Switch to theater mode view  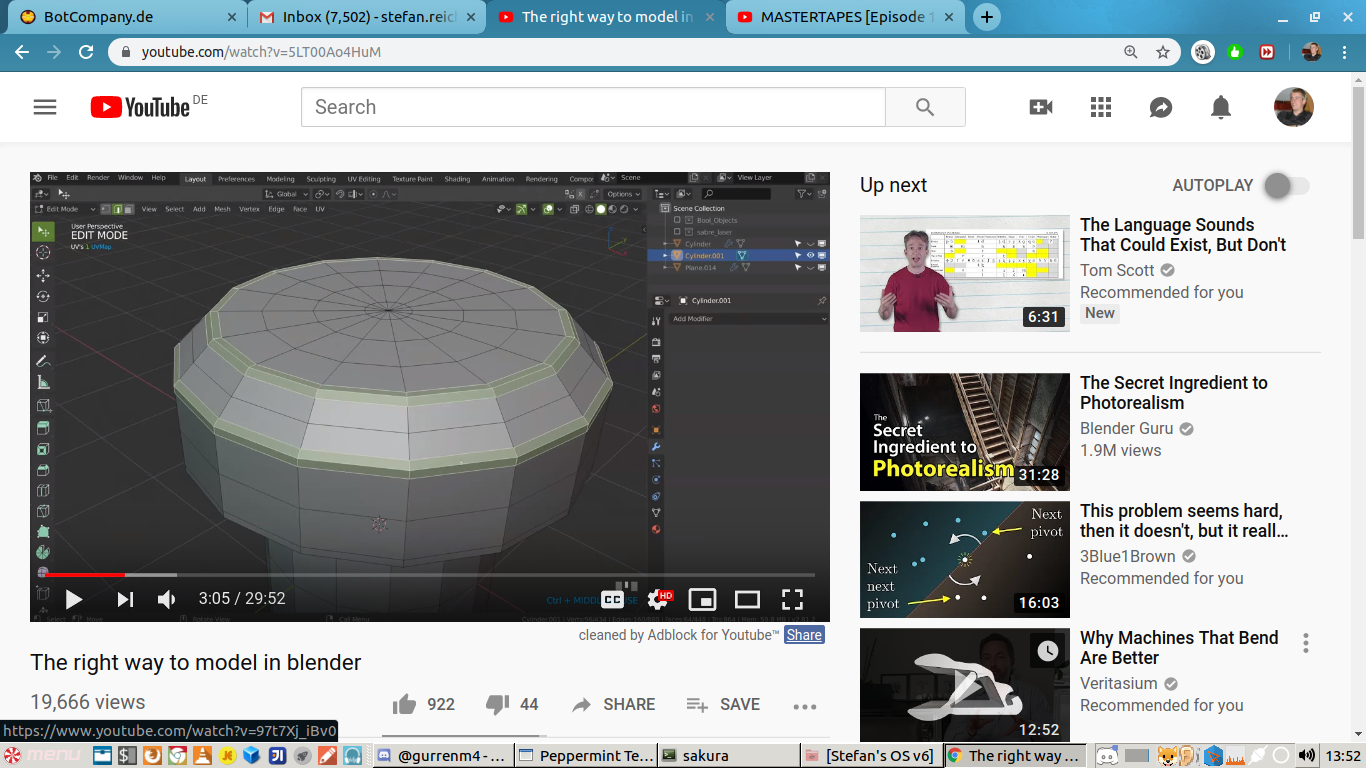[747, 599]
